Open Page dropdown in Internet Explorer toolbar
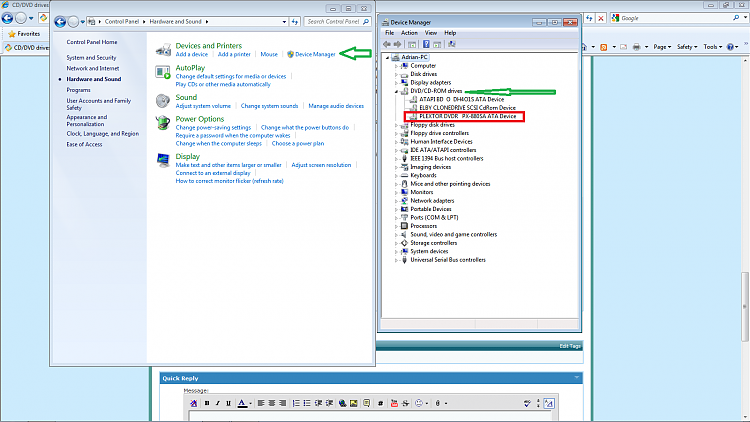Viewport: 750px width, 422px height. pos(662,47)
